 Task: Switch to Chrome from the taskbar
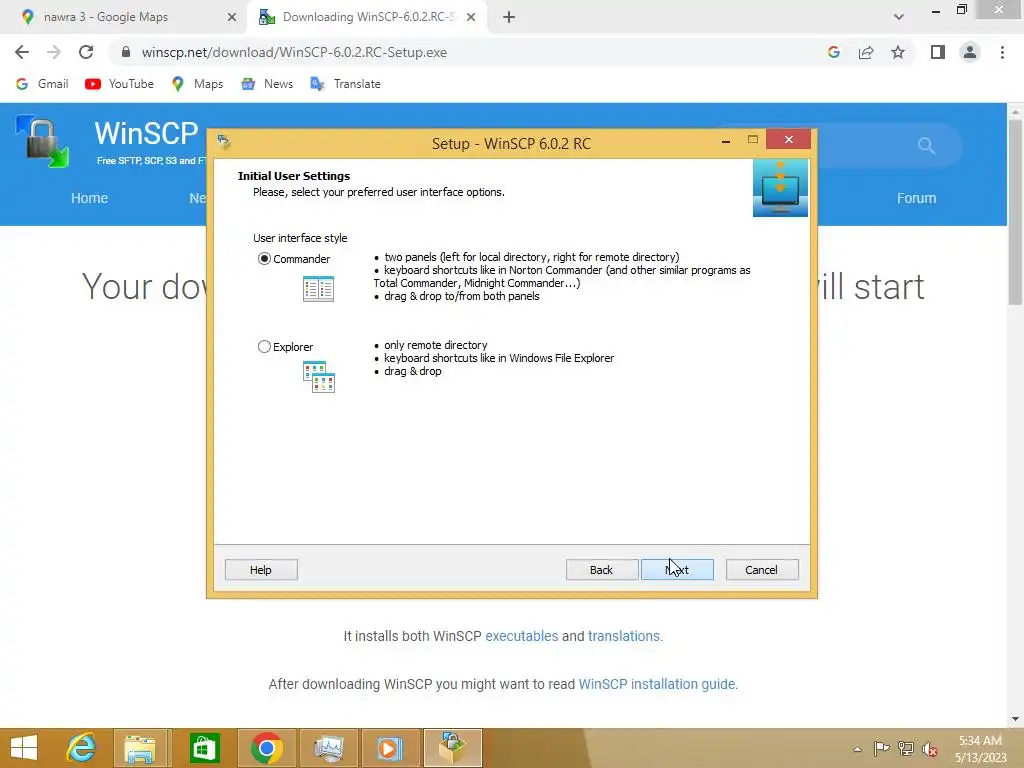pyautogui.click(x=266, y=748)
